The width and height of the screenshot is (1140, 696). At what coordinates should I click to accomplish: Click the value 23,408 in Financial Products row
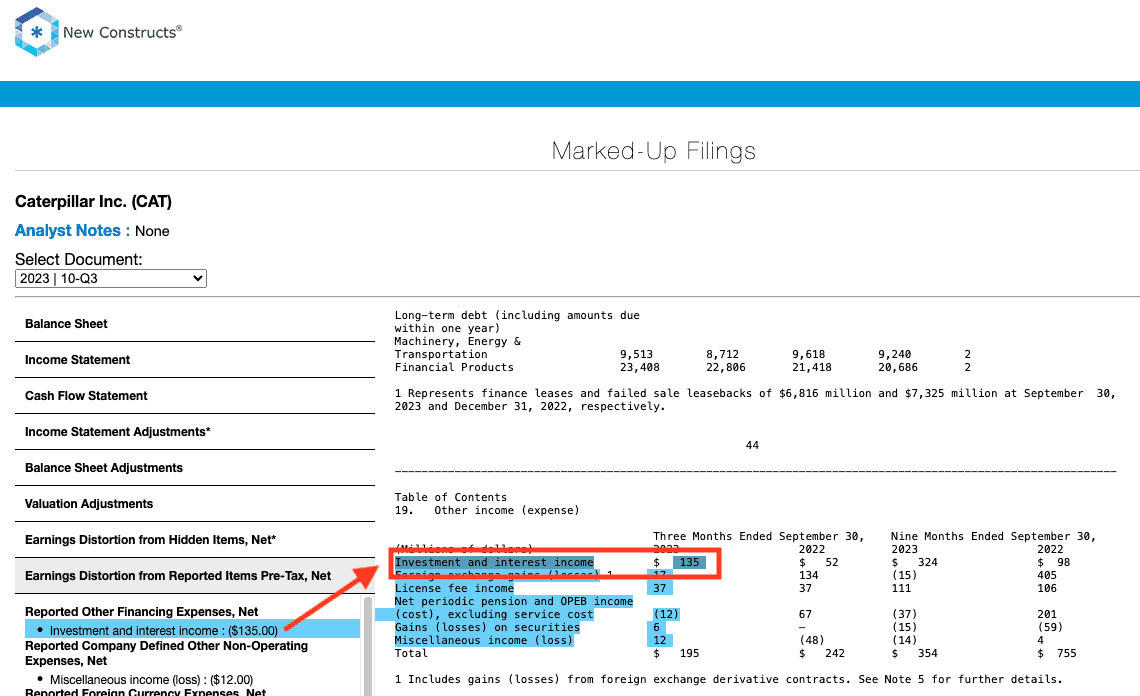[640, 368]
